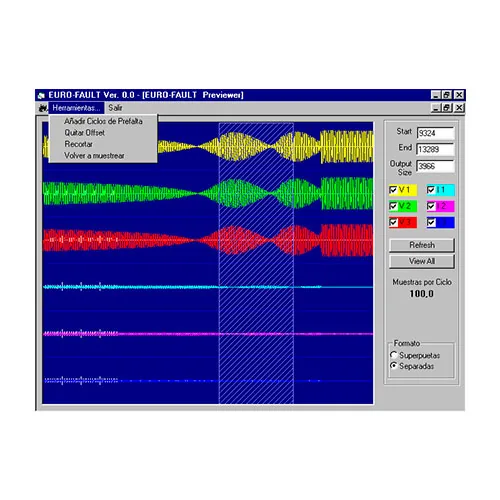Uncheck the V3 red channel checkbox
This screenshot has height=500, width=500.
pos(393,222)
